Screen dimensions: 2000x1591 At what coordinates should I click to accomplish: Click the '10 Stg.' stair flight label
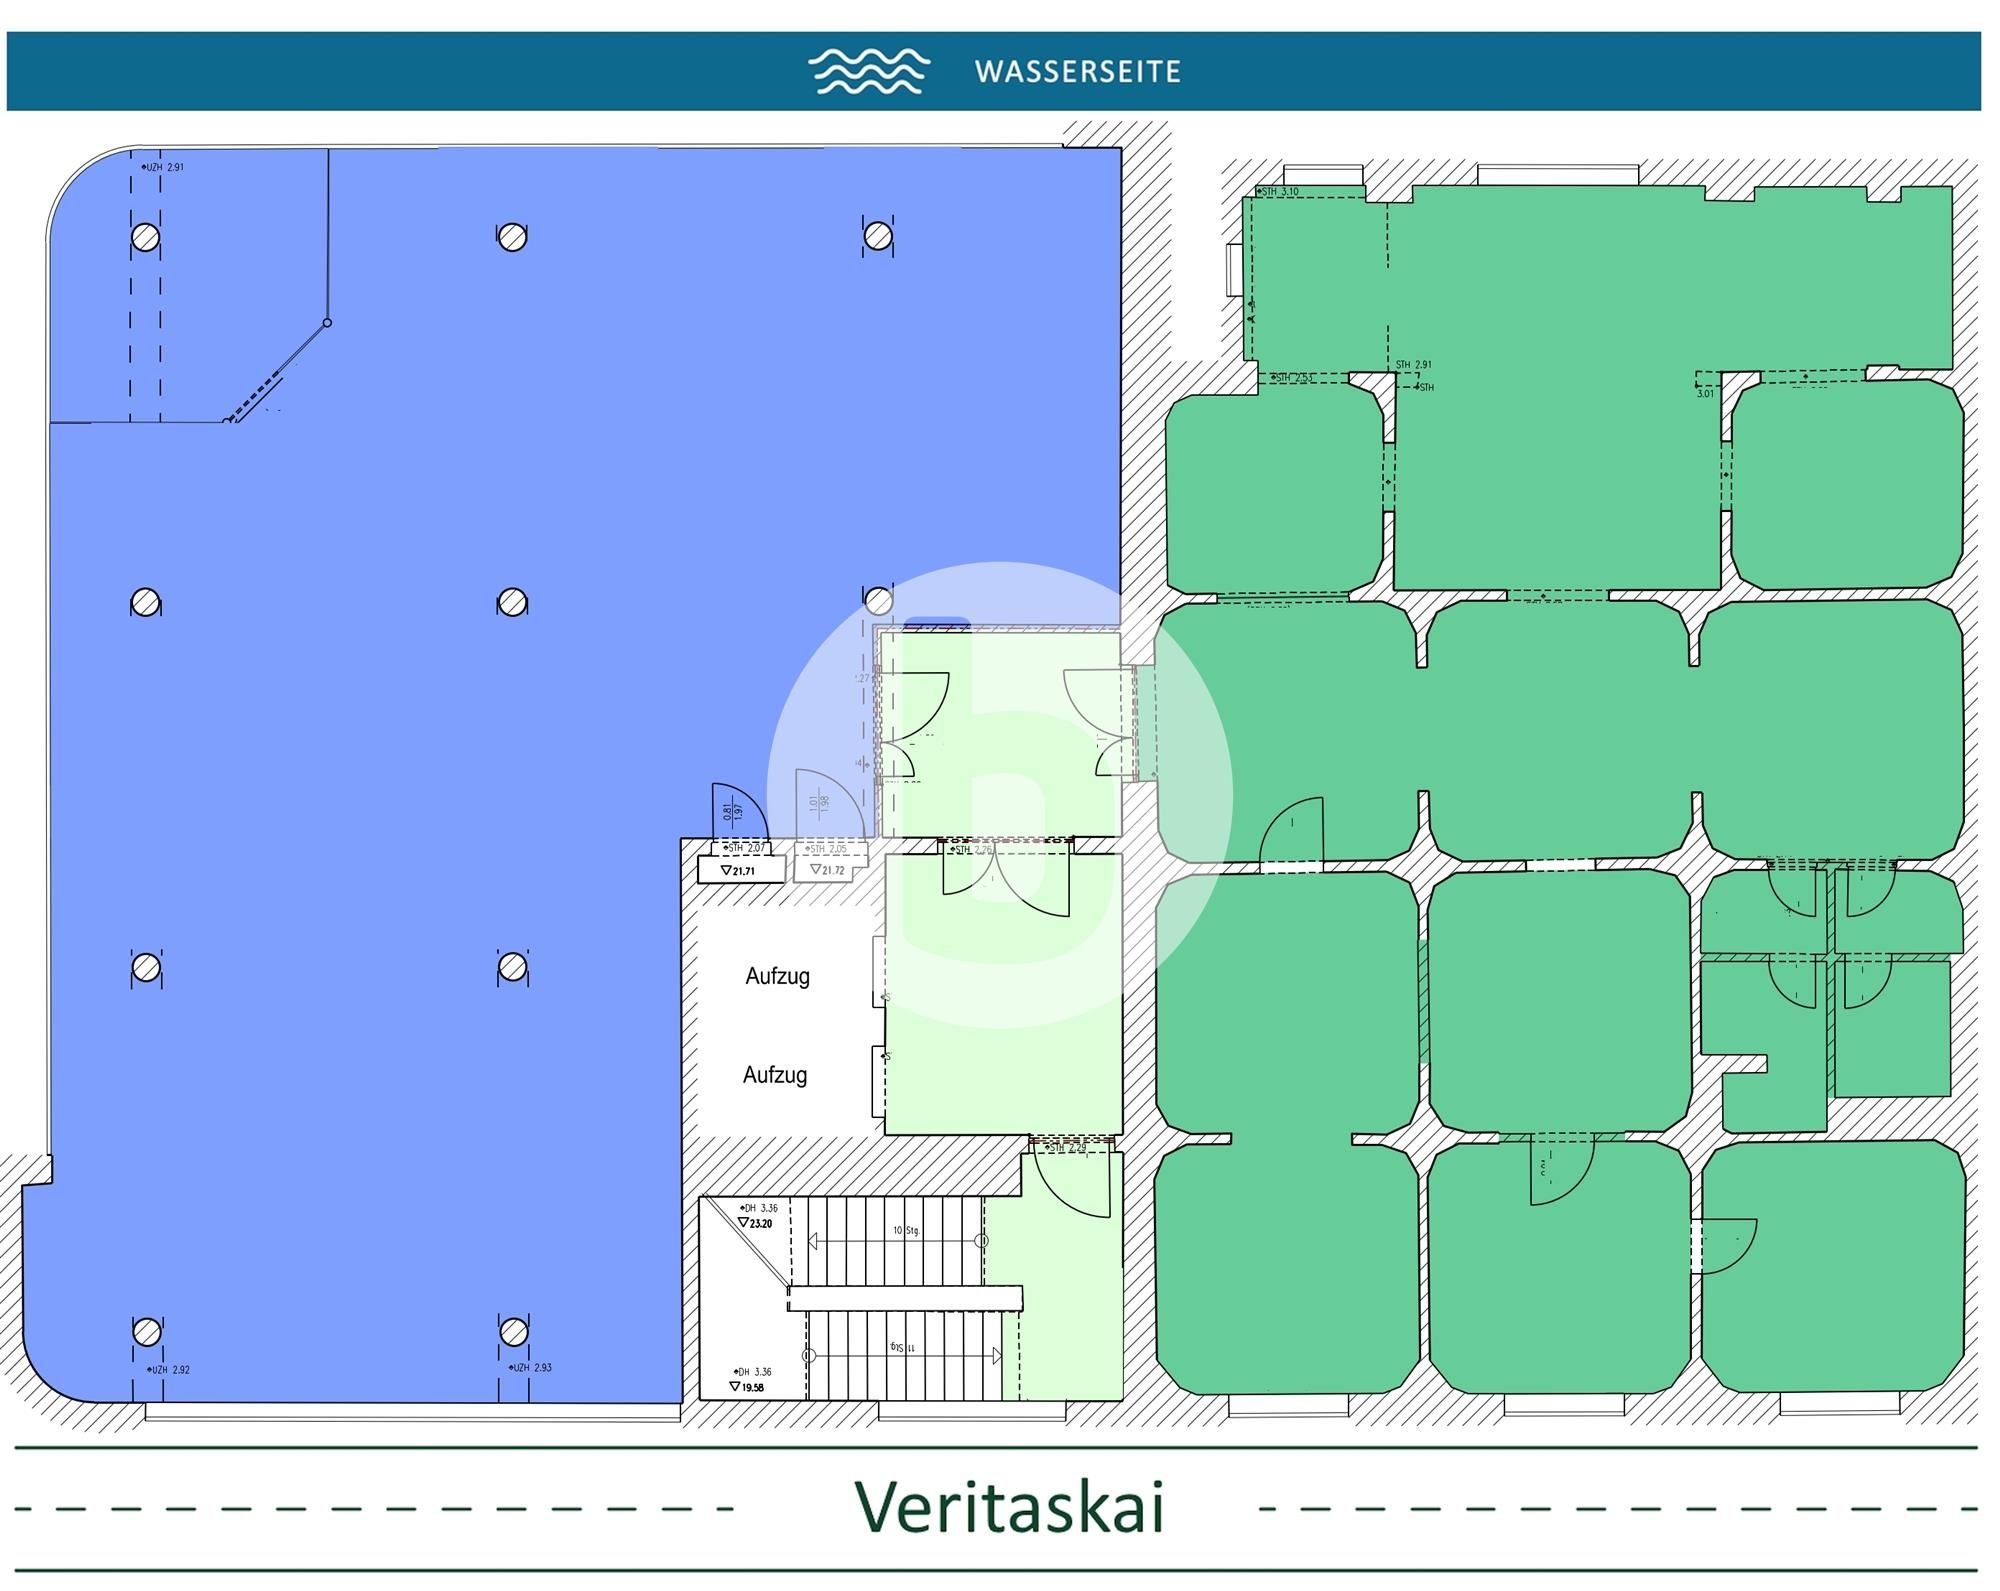point(906,1230)
